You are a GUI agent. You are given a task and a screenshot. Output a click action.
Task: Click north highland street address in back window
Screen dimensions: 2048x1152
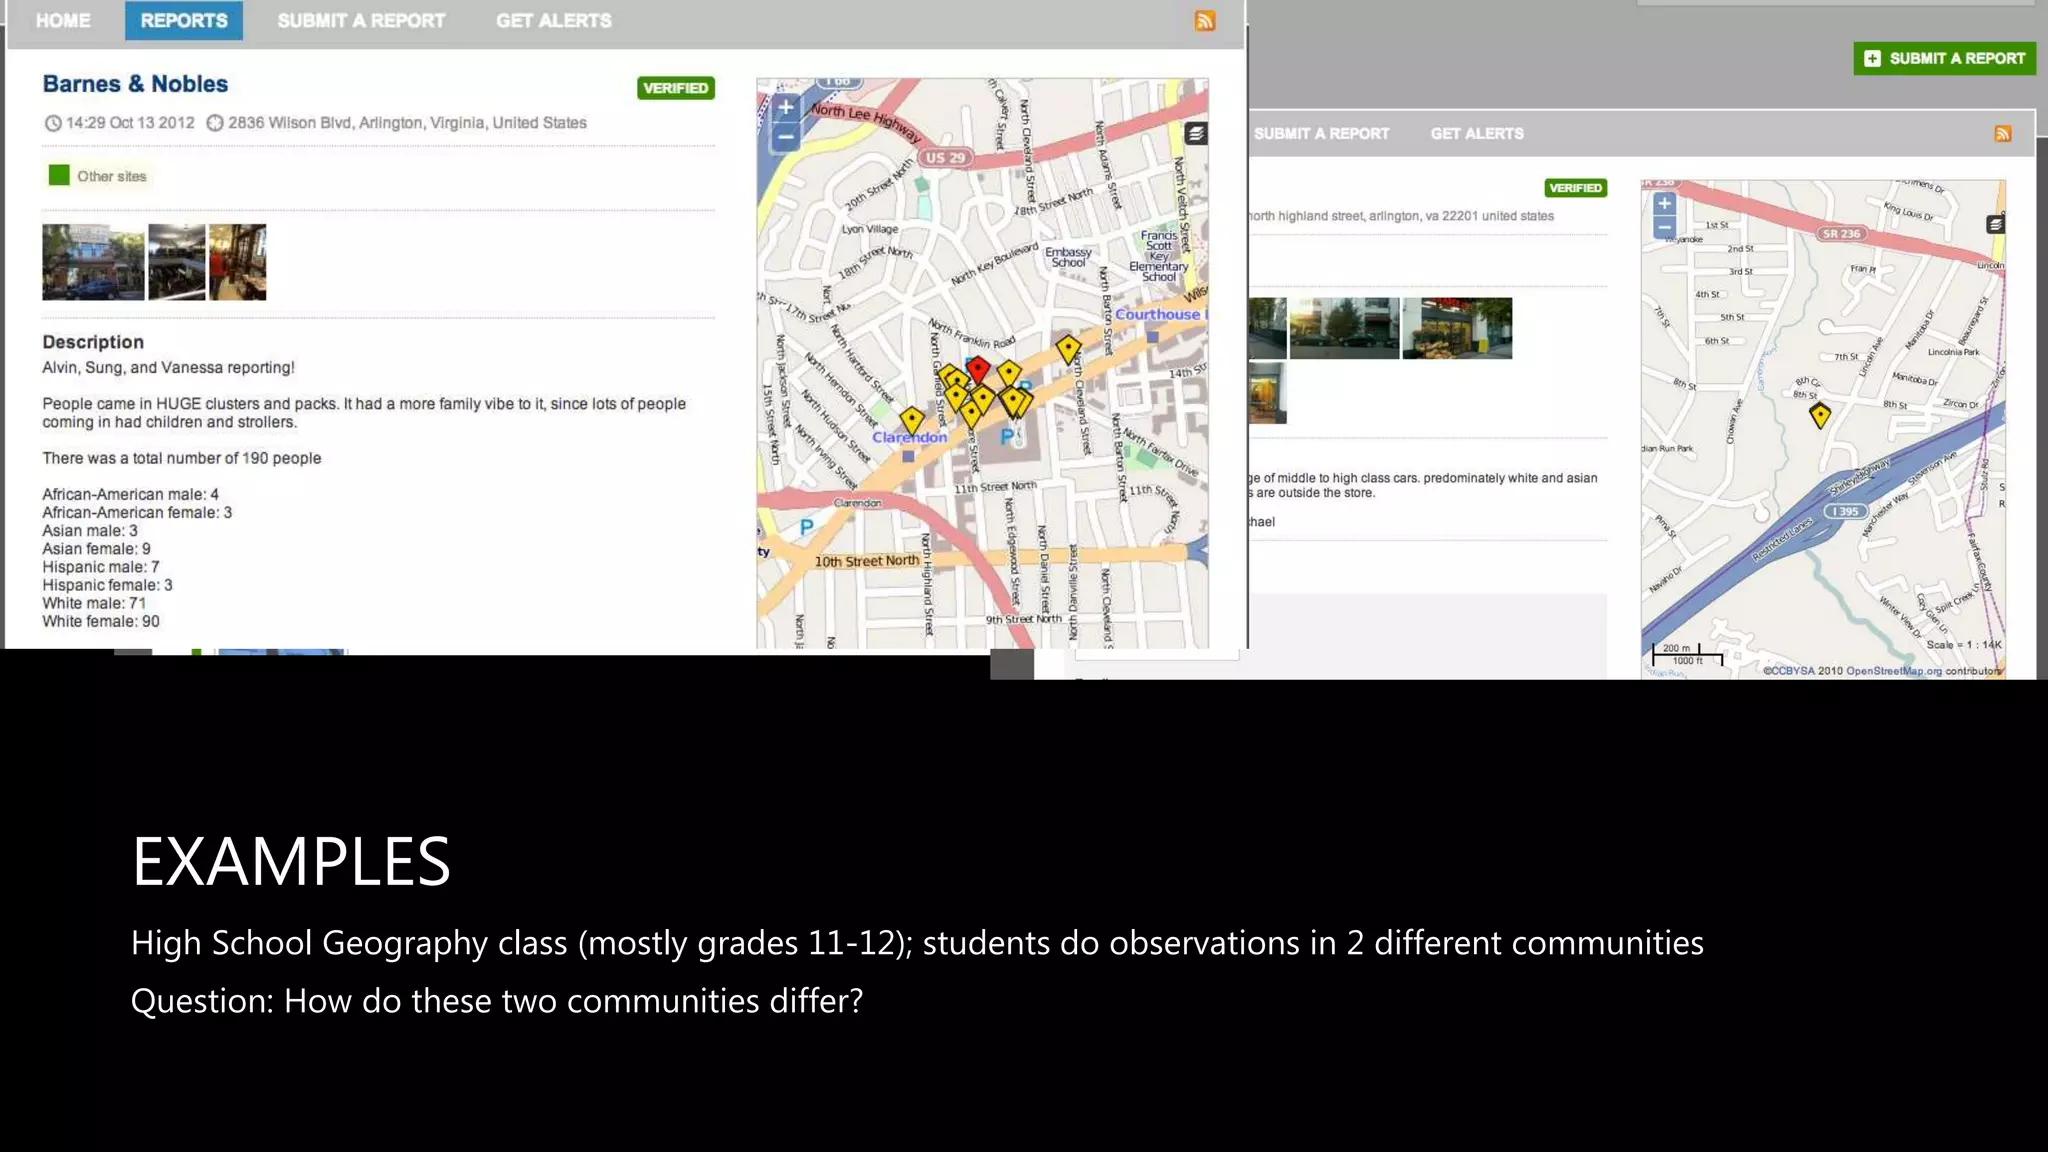tap(1401, 216)
